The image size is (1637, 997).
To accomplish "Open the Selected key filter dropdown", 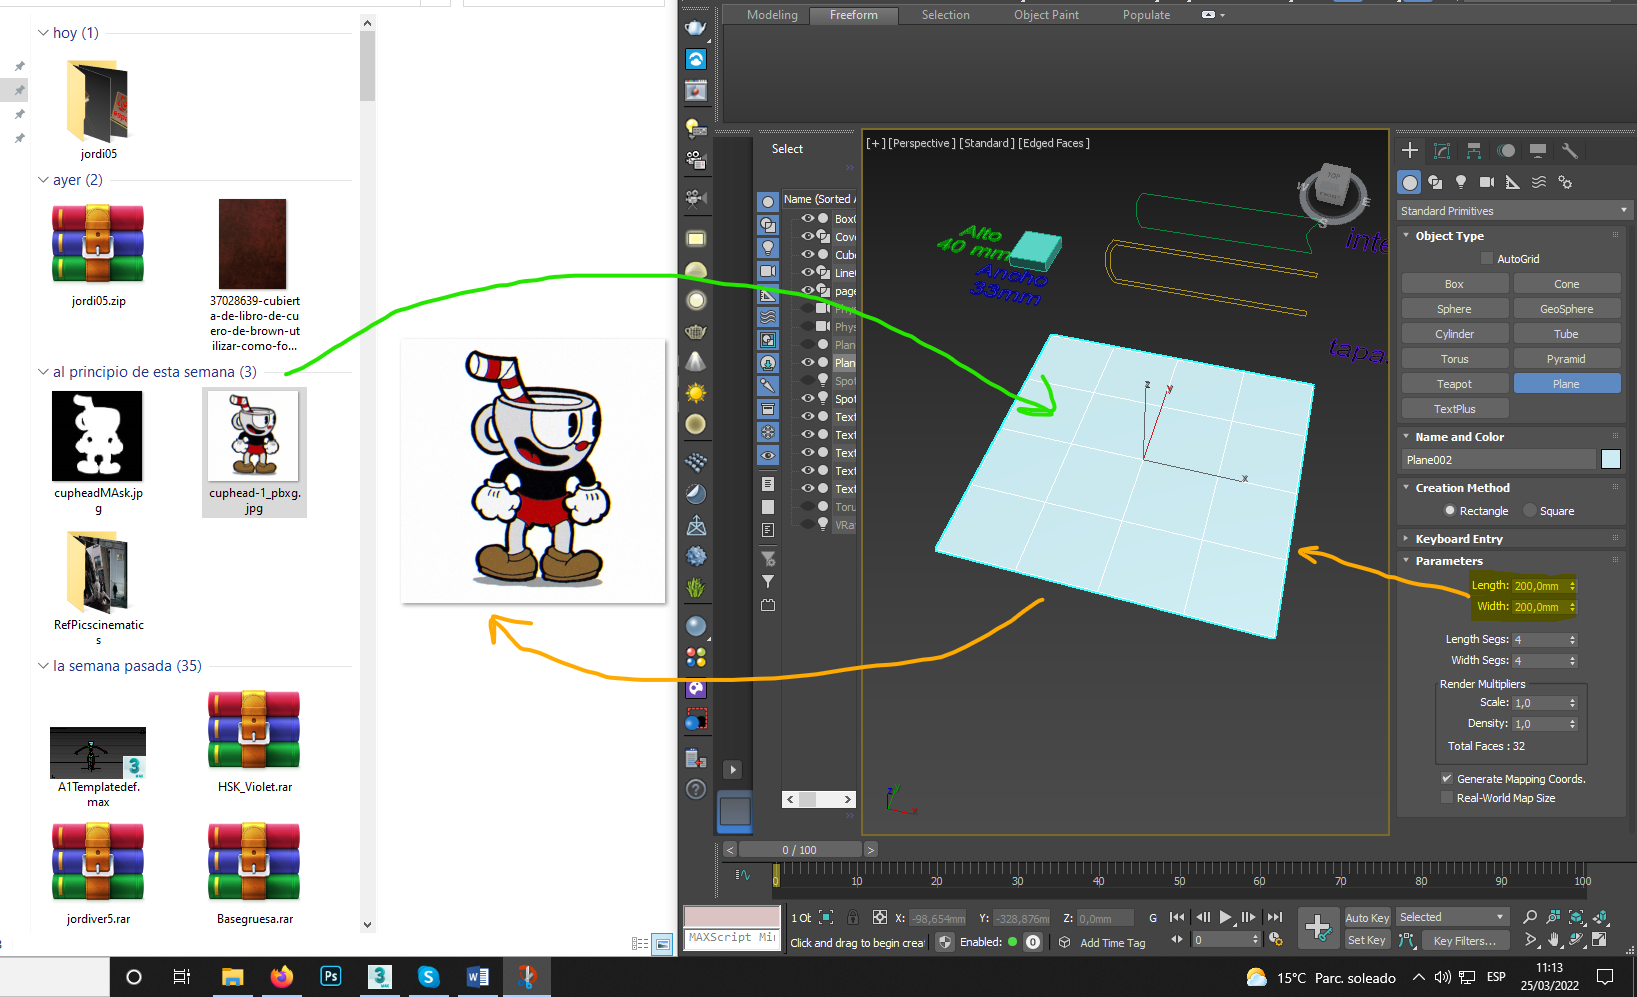I will click(1452, 917).
